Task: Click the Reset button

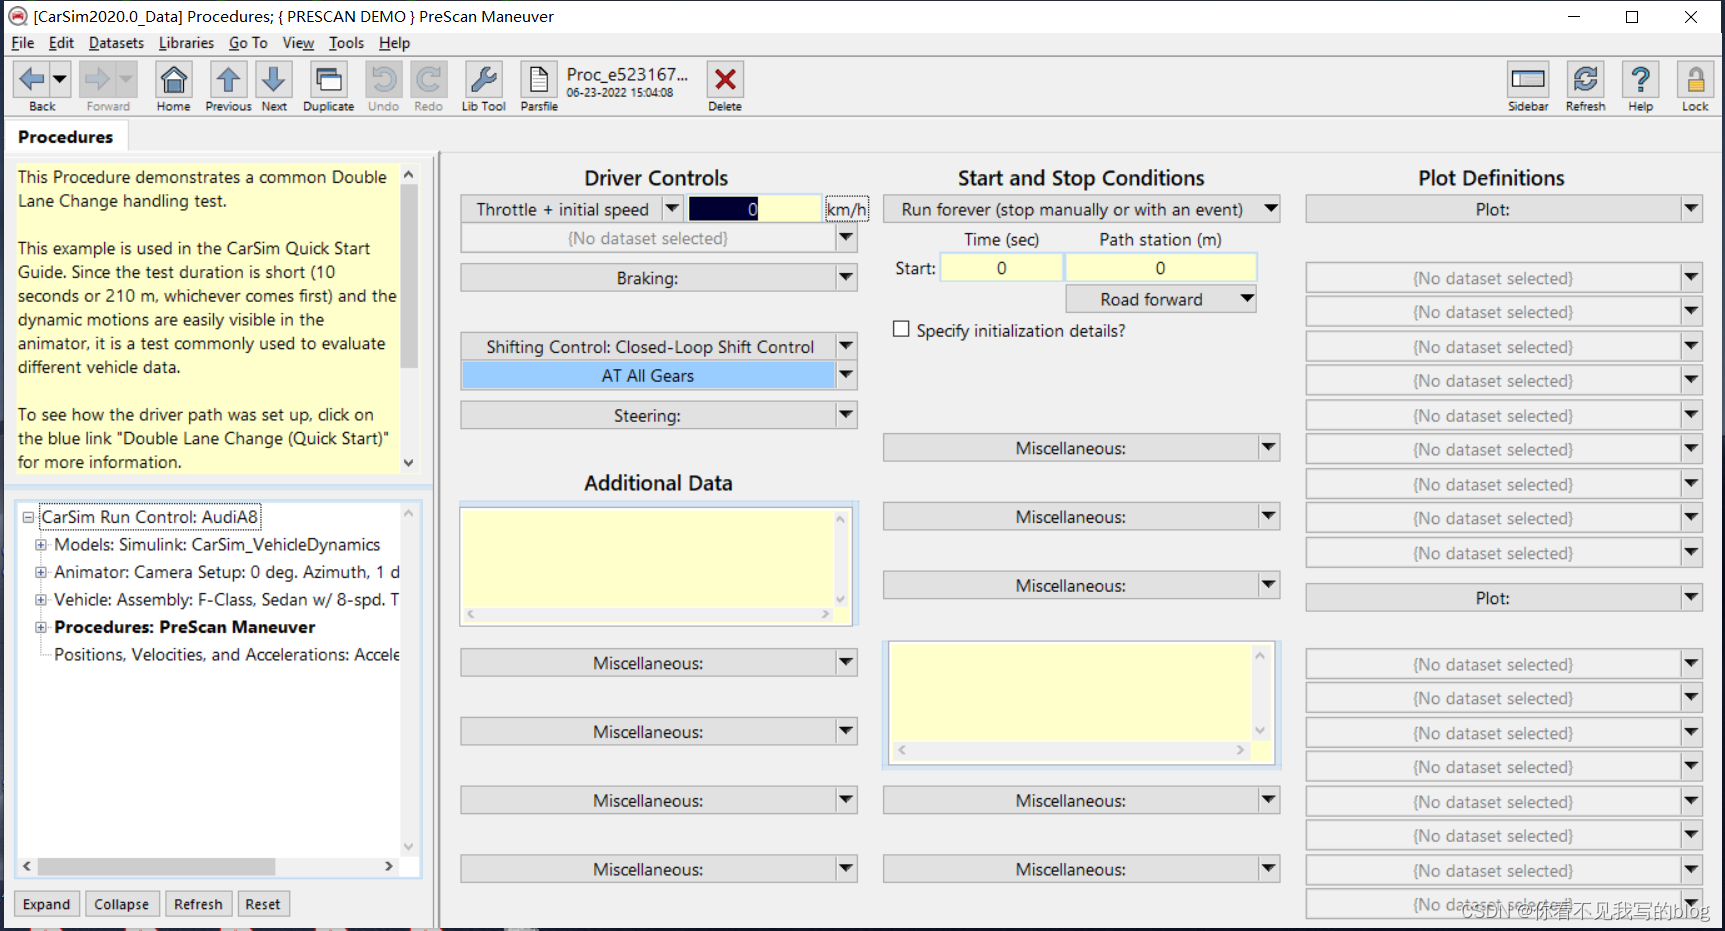Action: (263, 904)
